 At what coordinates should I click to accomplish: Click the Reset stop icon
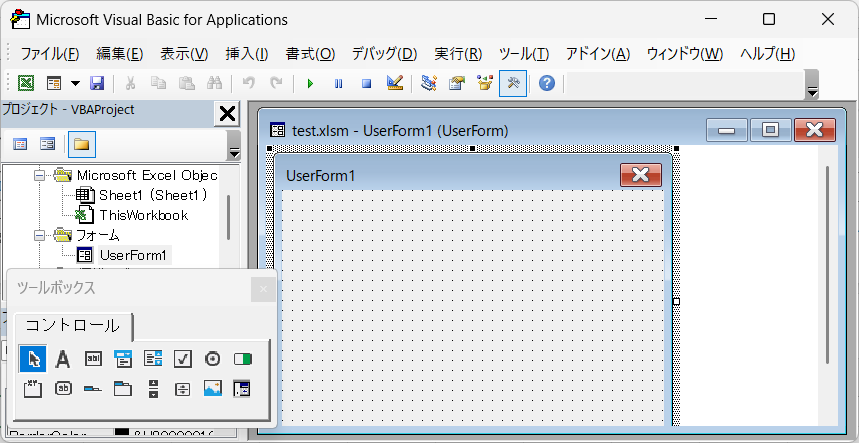pyautogui.click(x=366, y=83)
